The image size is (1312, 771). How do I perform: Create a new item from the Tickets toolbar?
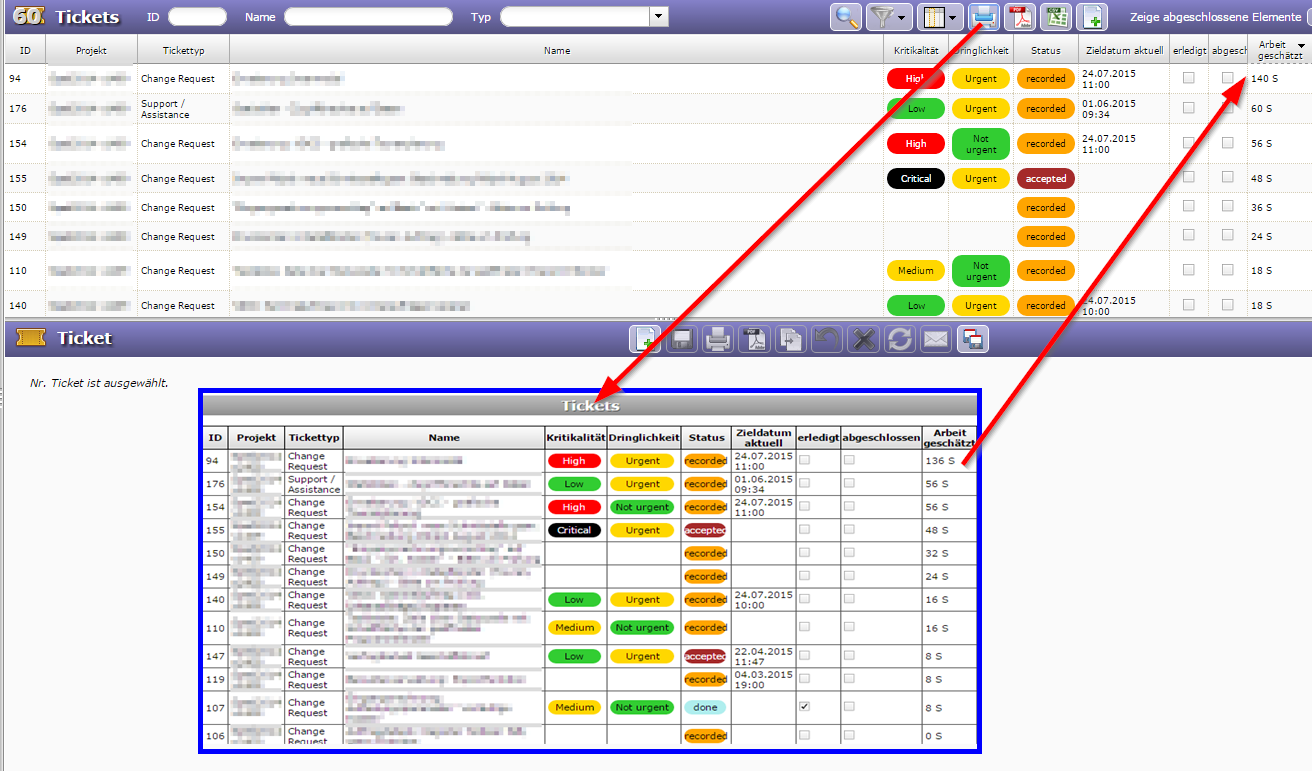1091,17
